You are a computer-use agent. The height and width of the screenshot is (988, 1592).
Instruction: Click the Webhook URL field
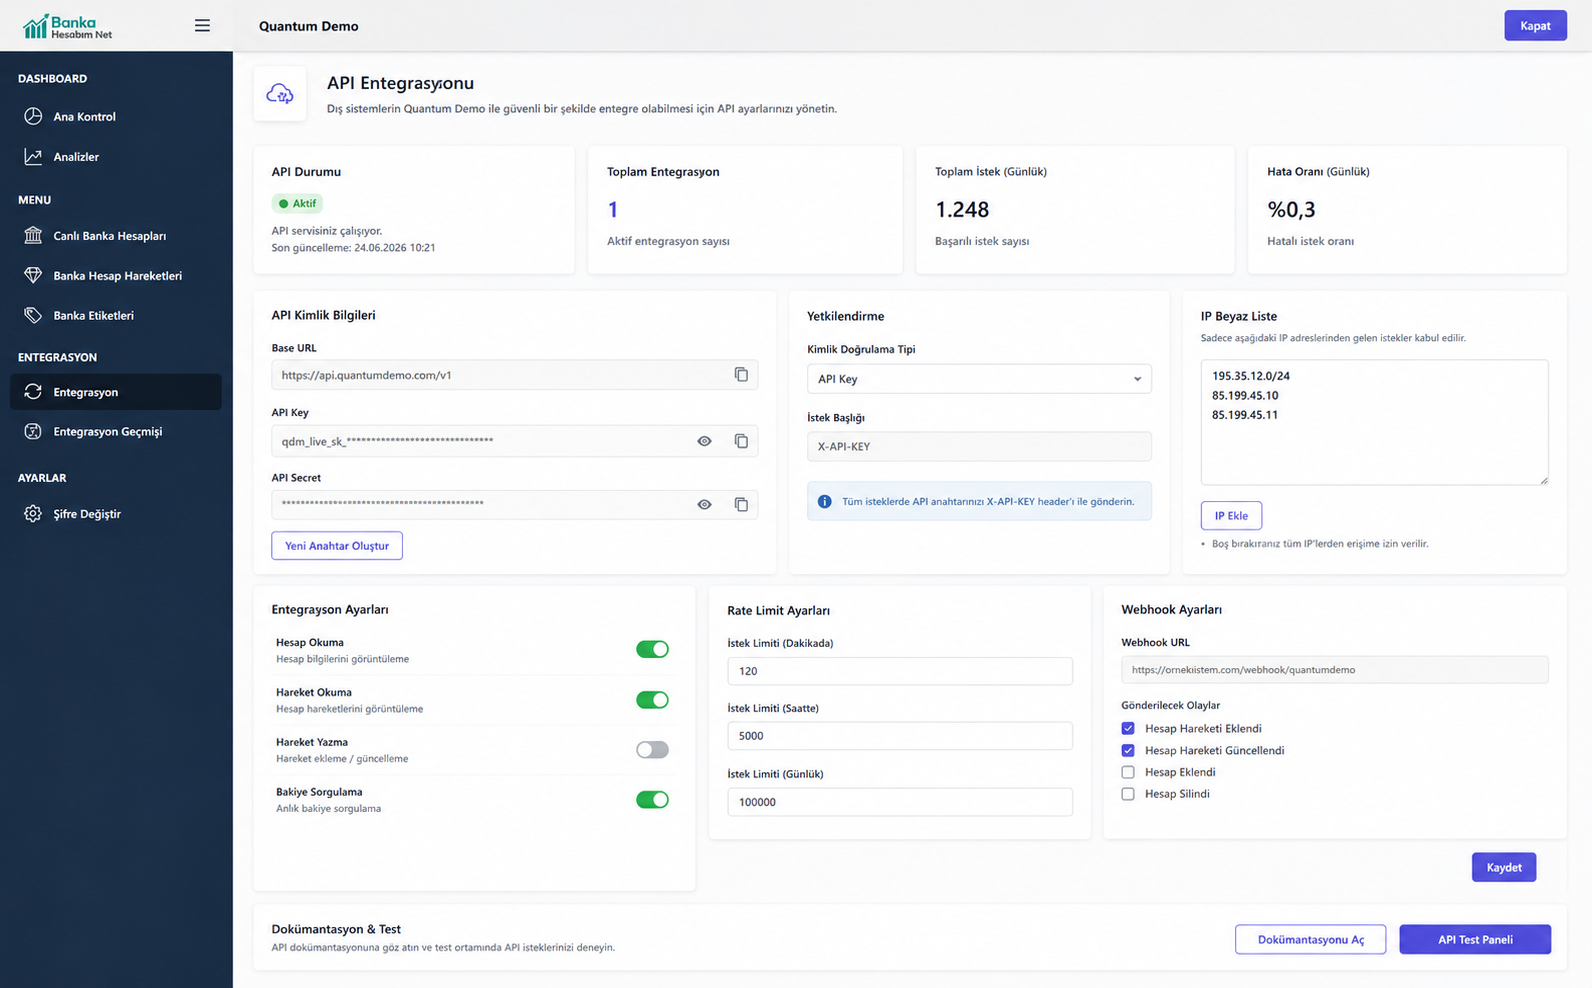click(1335, 670)
